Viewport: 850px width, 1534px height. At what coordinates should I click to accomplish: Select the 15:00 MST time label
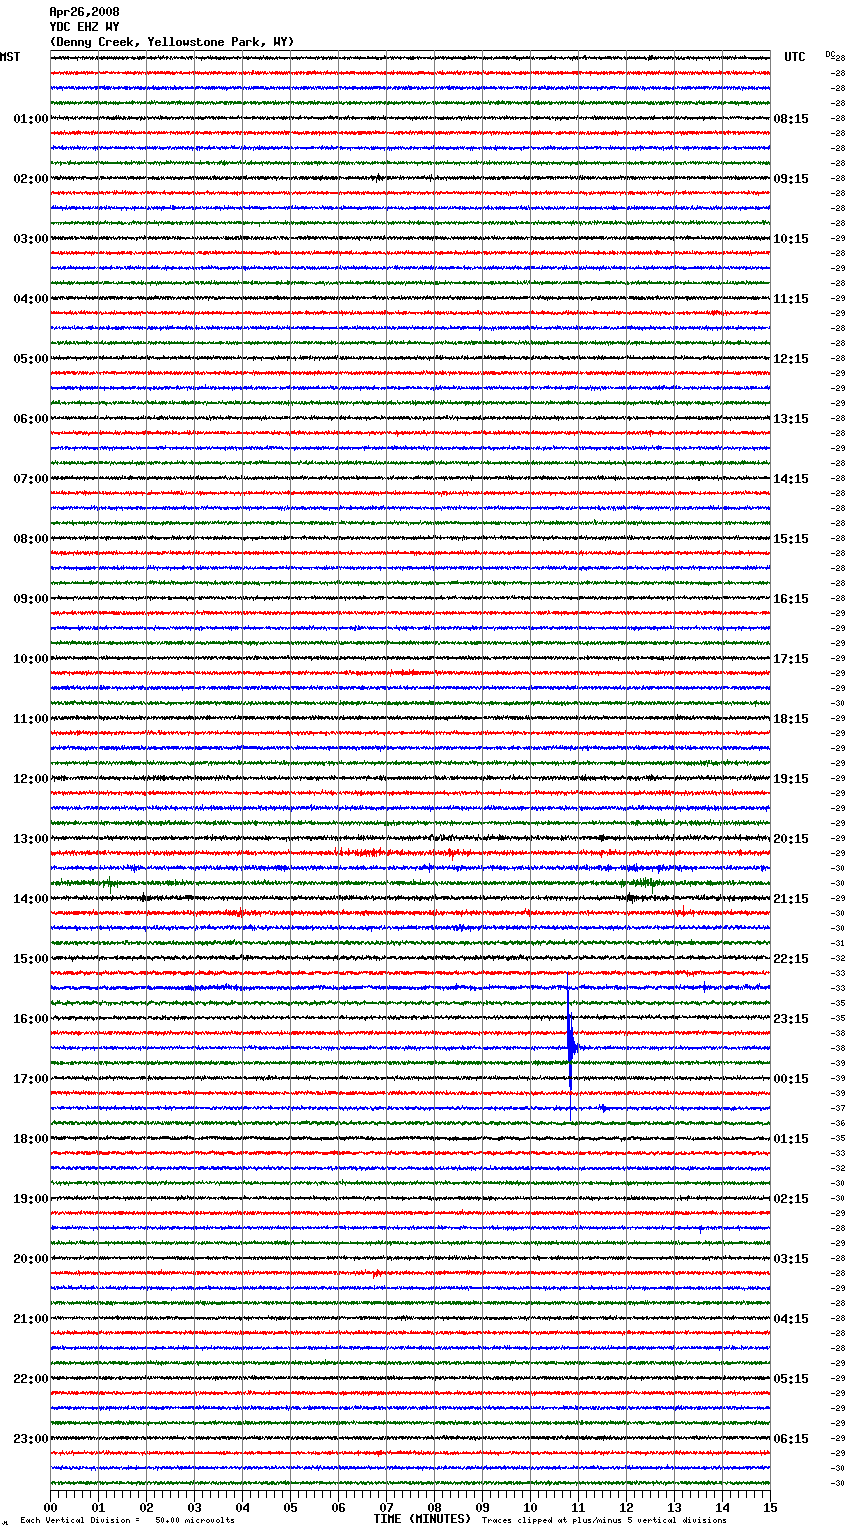31,959
